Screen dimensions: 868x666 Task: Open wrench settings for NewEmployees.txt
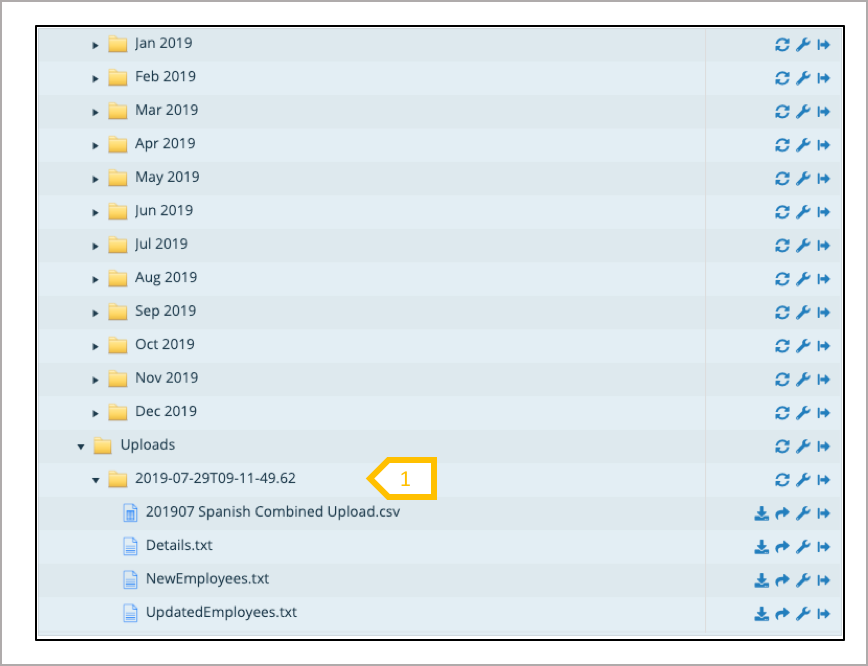click(x=803, y=580)
